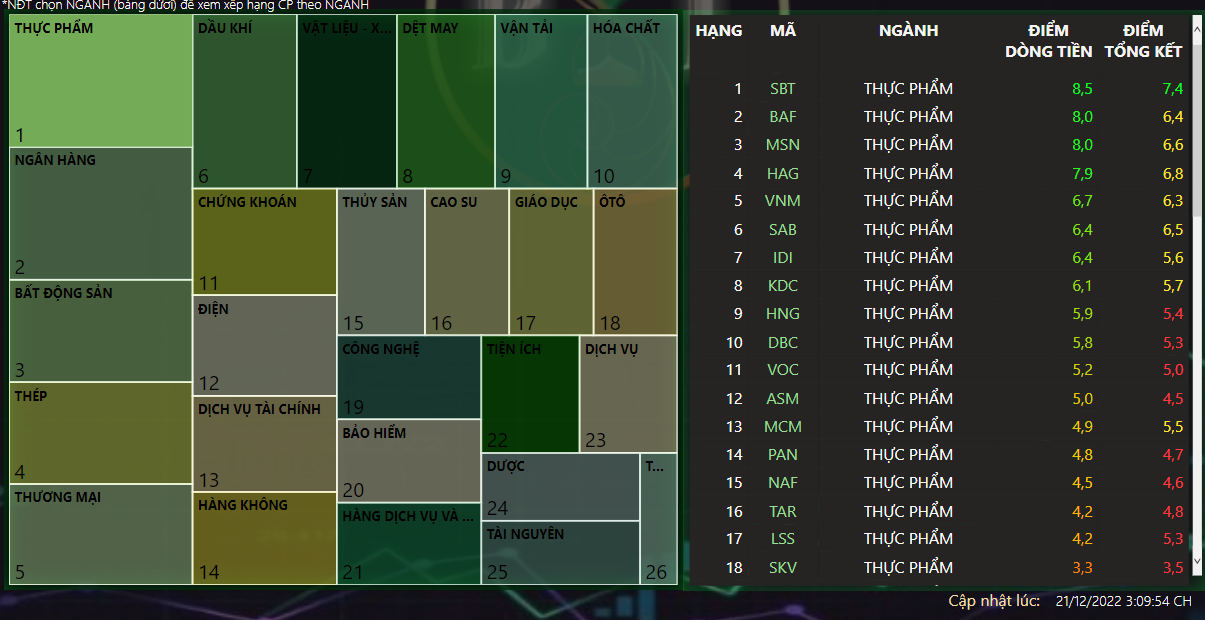The image size is (1205, 620).
Task: Select the DỊCH VỤ tile numbered 23
Action: 629,394
